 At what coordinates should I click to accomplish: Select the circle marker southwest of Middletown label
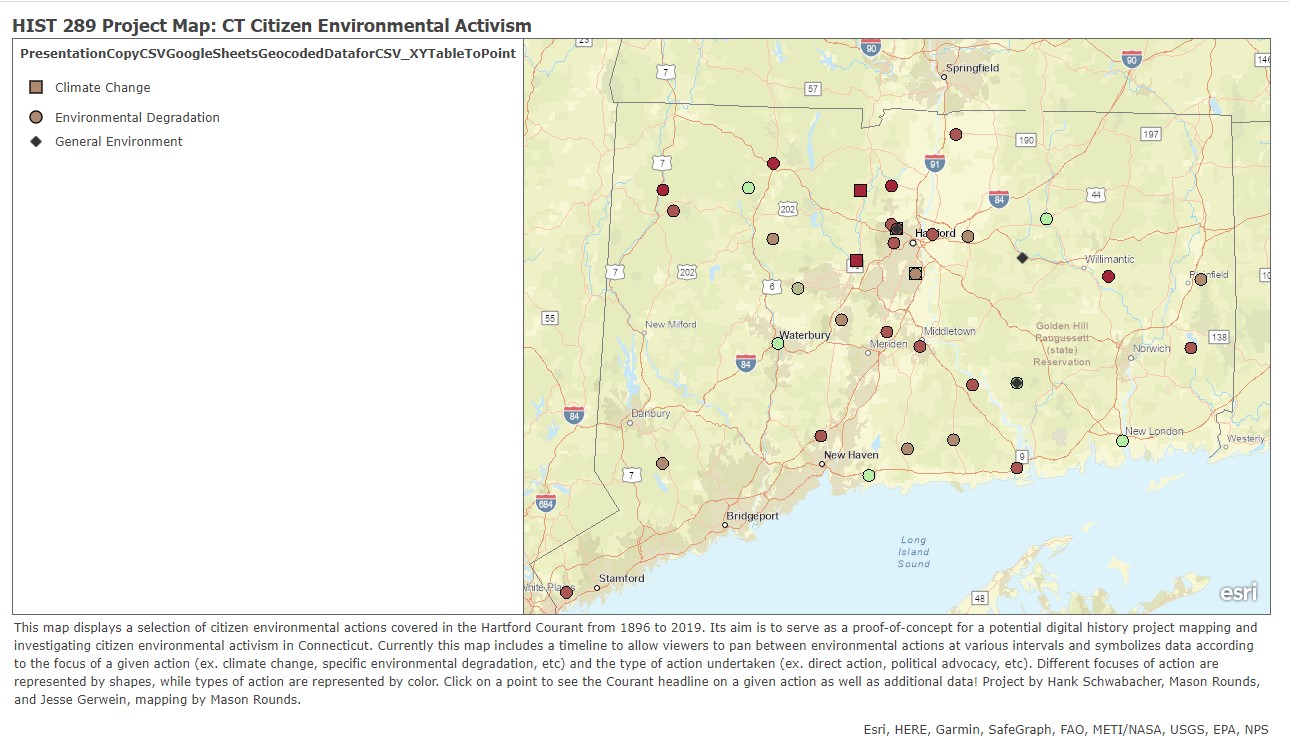920,346
